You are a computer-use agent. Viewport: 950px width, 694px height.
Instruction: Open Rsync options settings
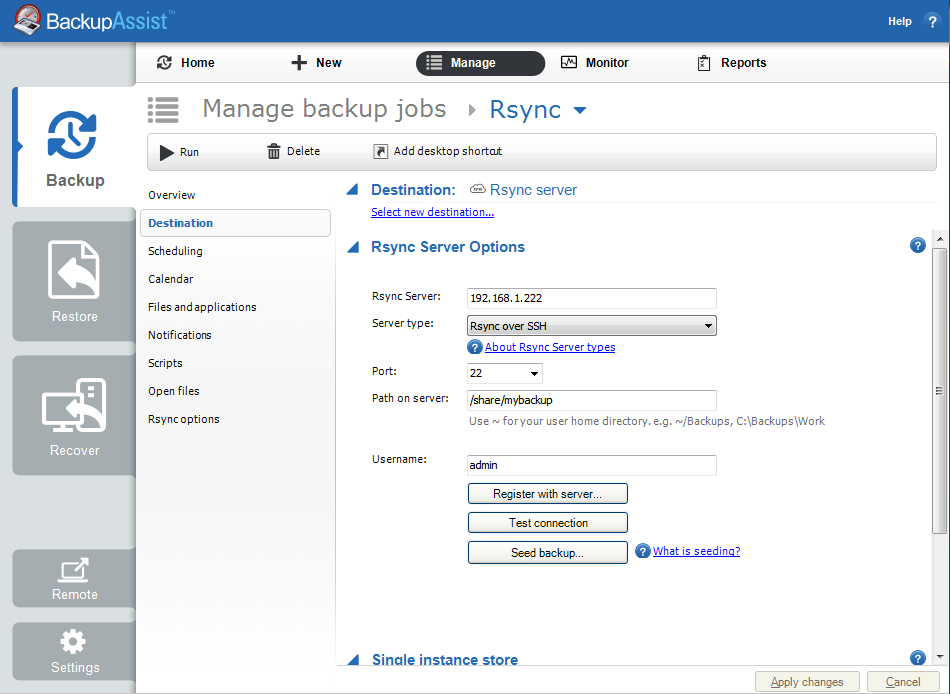[x=184, y=419]
